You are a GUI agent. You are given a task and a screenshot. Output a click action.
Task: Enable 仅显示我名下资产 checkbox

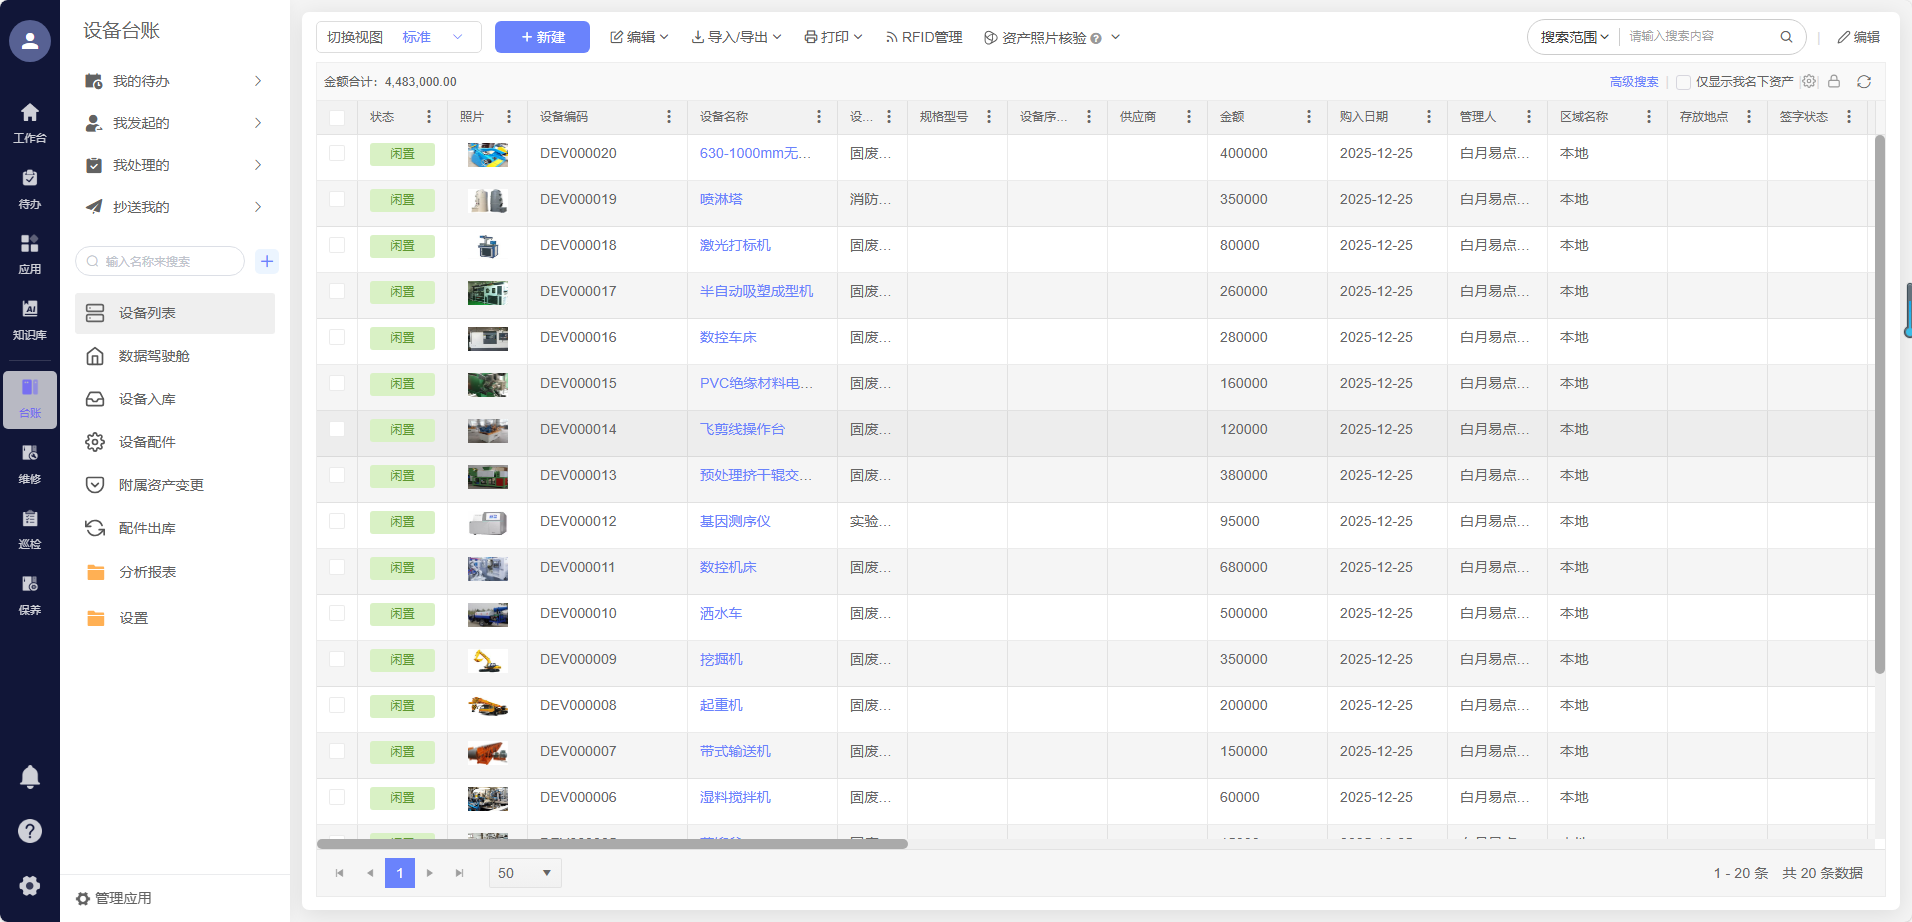[1683, 82]
